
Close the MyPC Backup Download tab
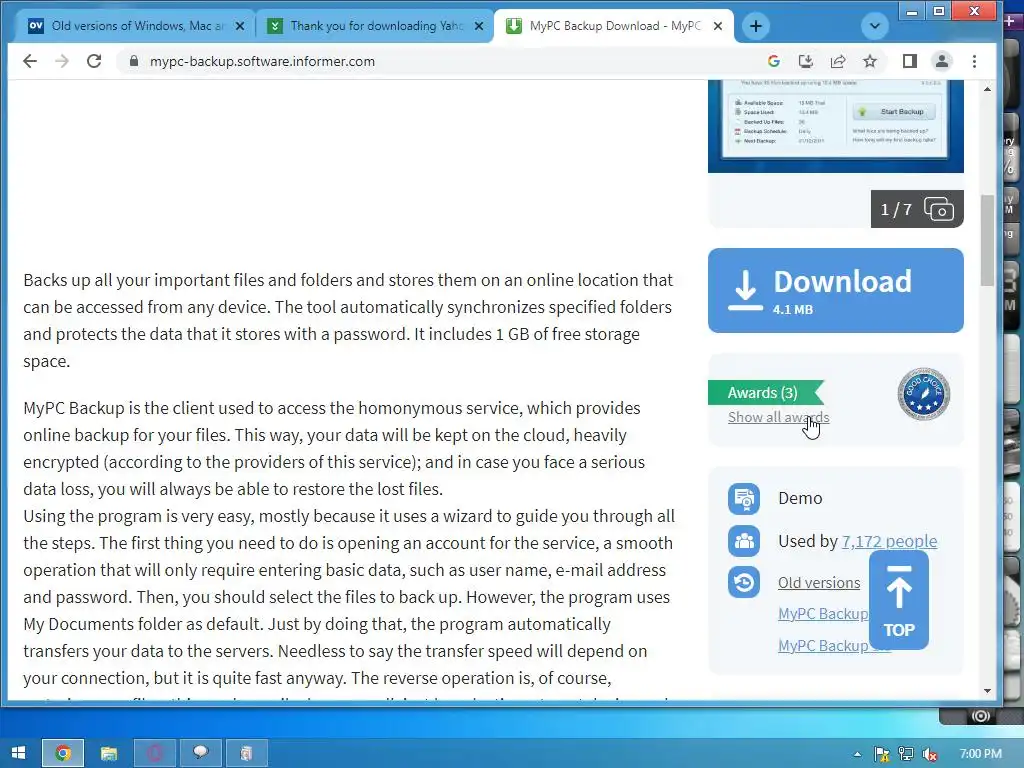pyautogui.click(x=718, y=26)
